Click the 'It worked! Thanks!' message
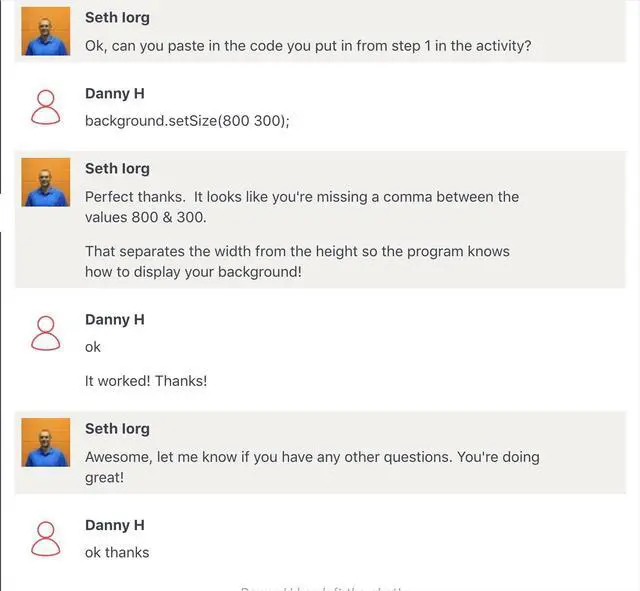Screen dimensions: 640x591 coord(146,381)
